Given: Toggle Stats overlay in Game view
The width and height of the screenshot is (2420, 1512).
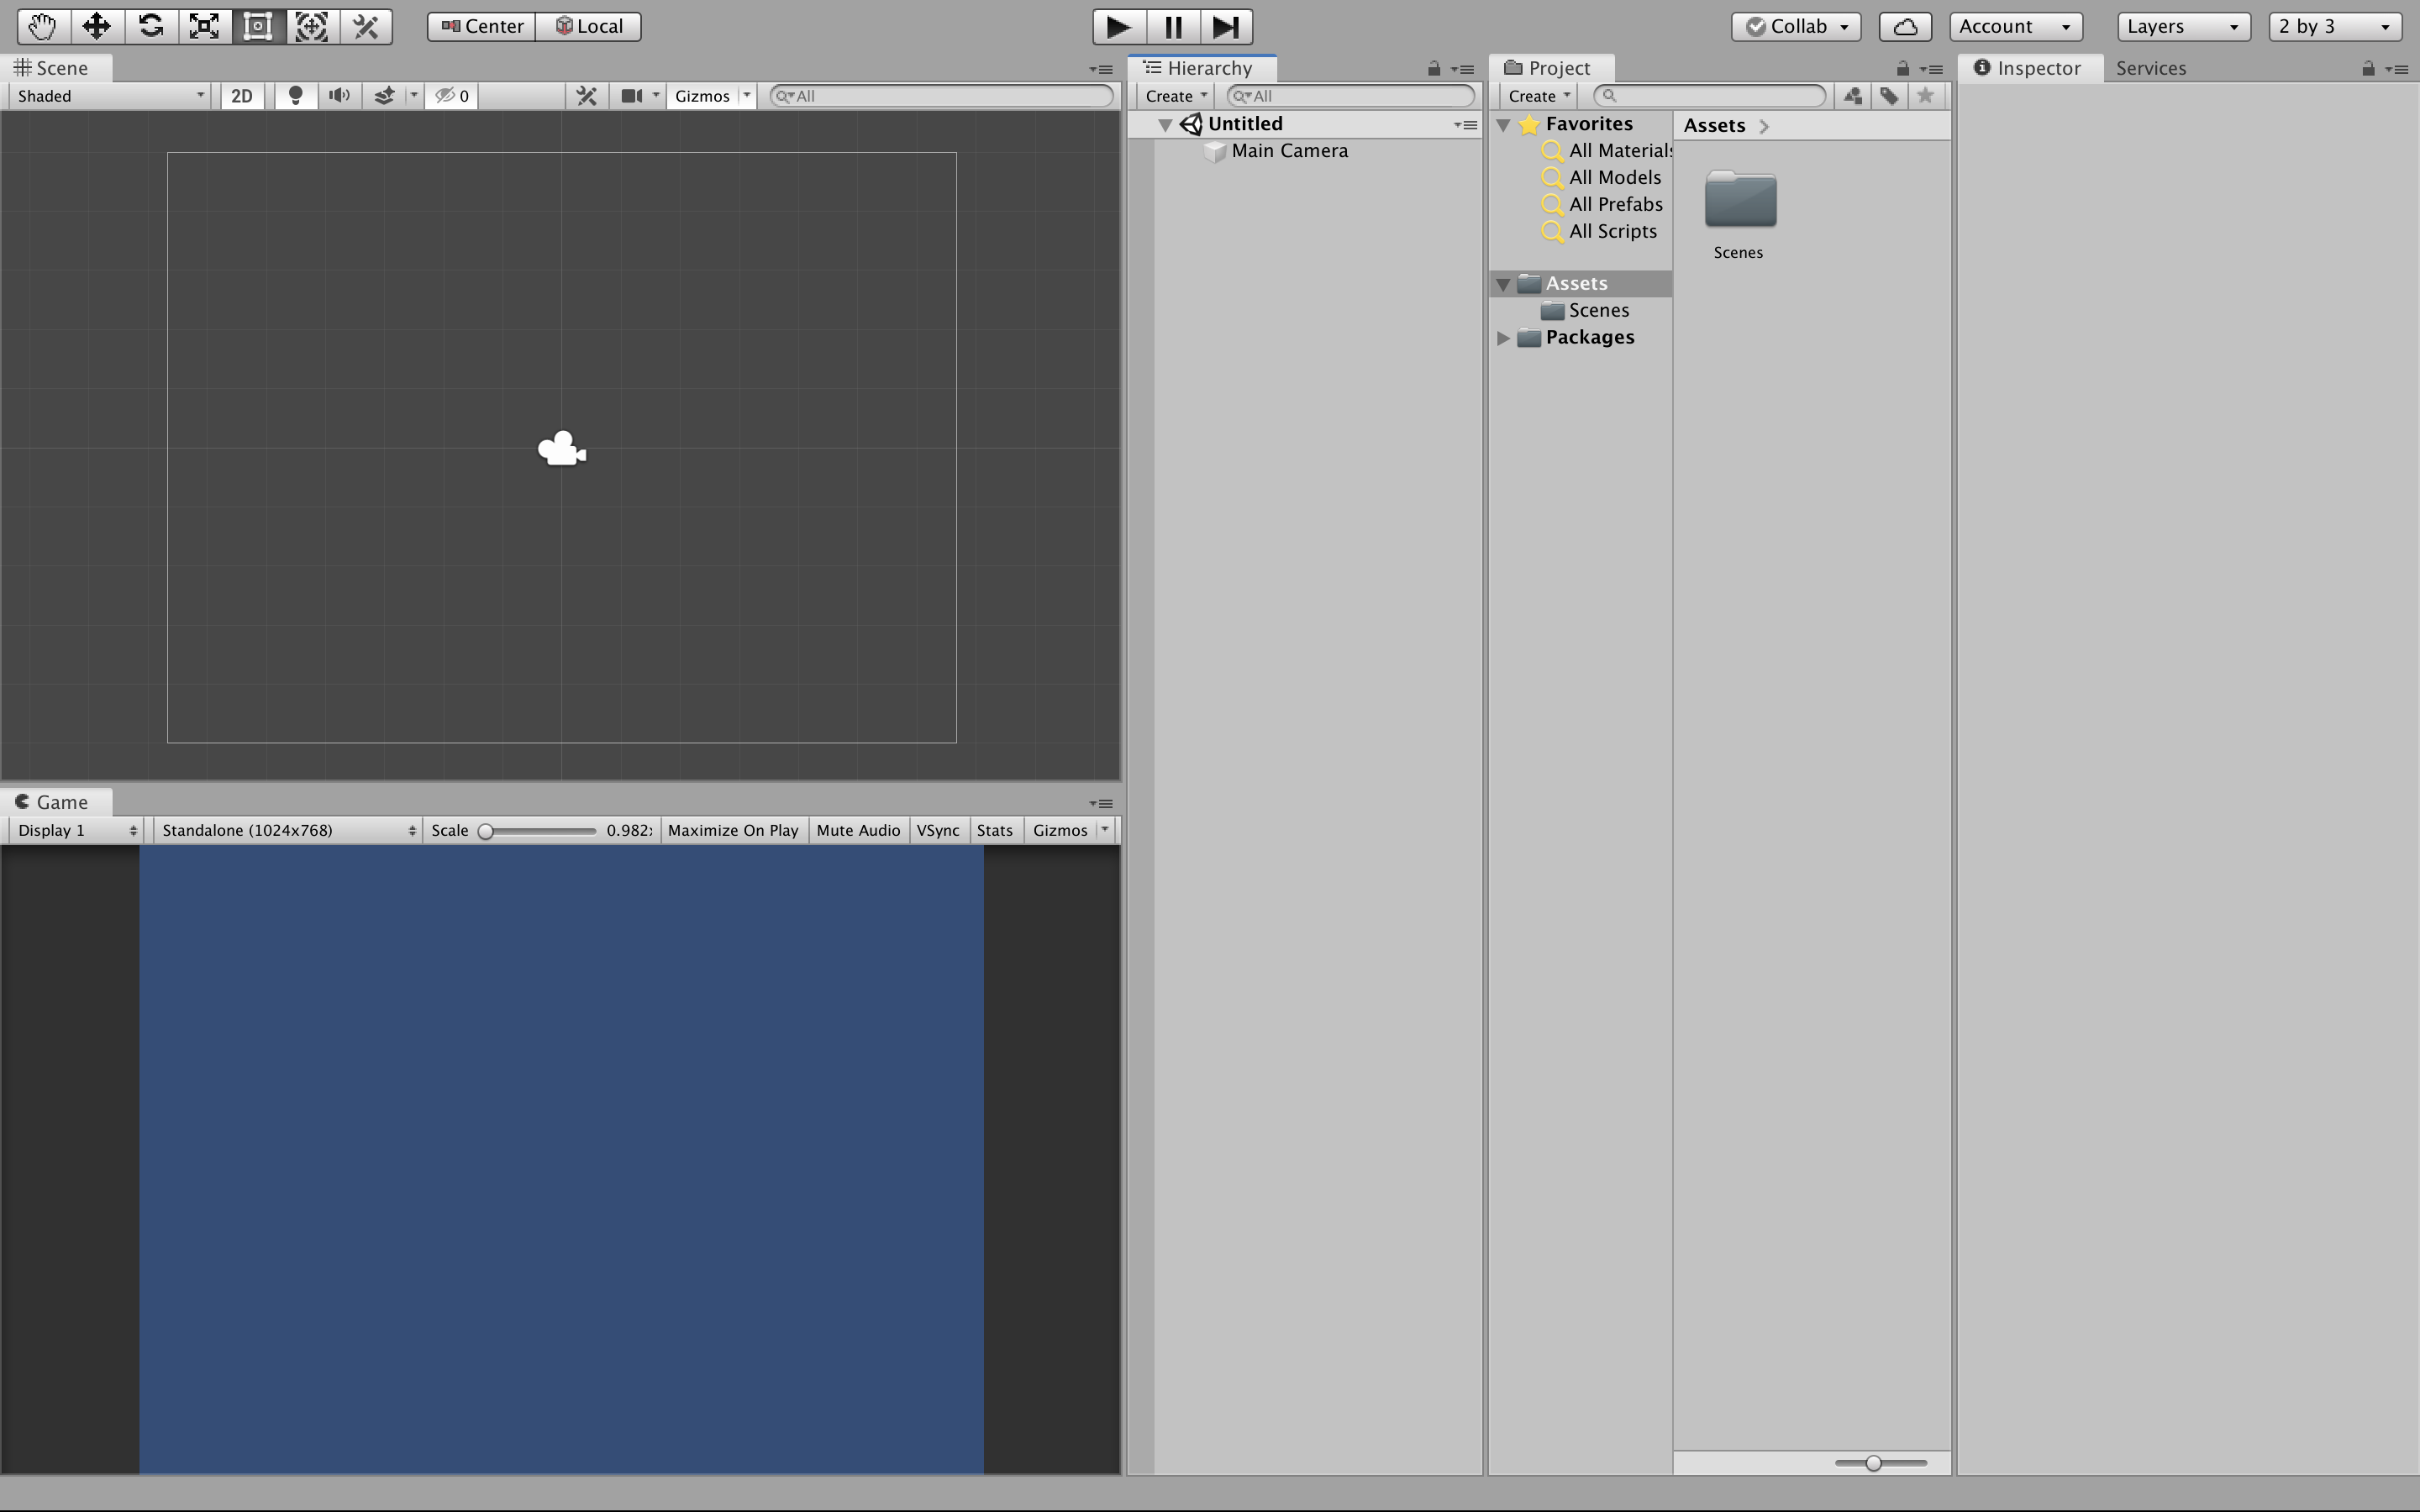Looking at the screenshot, I should click(x=995, y=830).
